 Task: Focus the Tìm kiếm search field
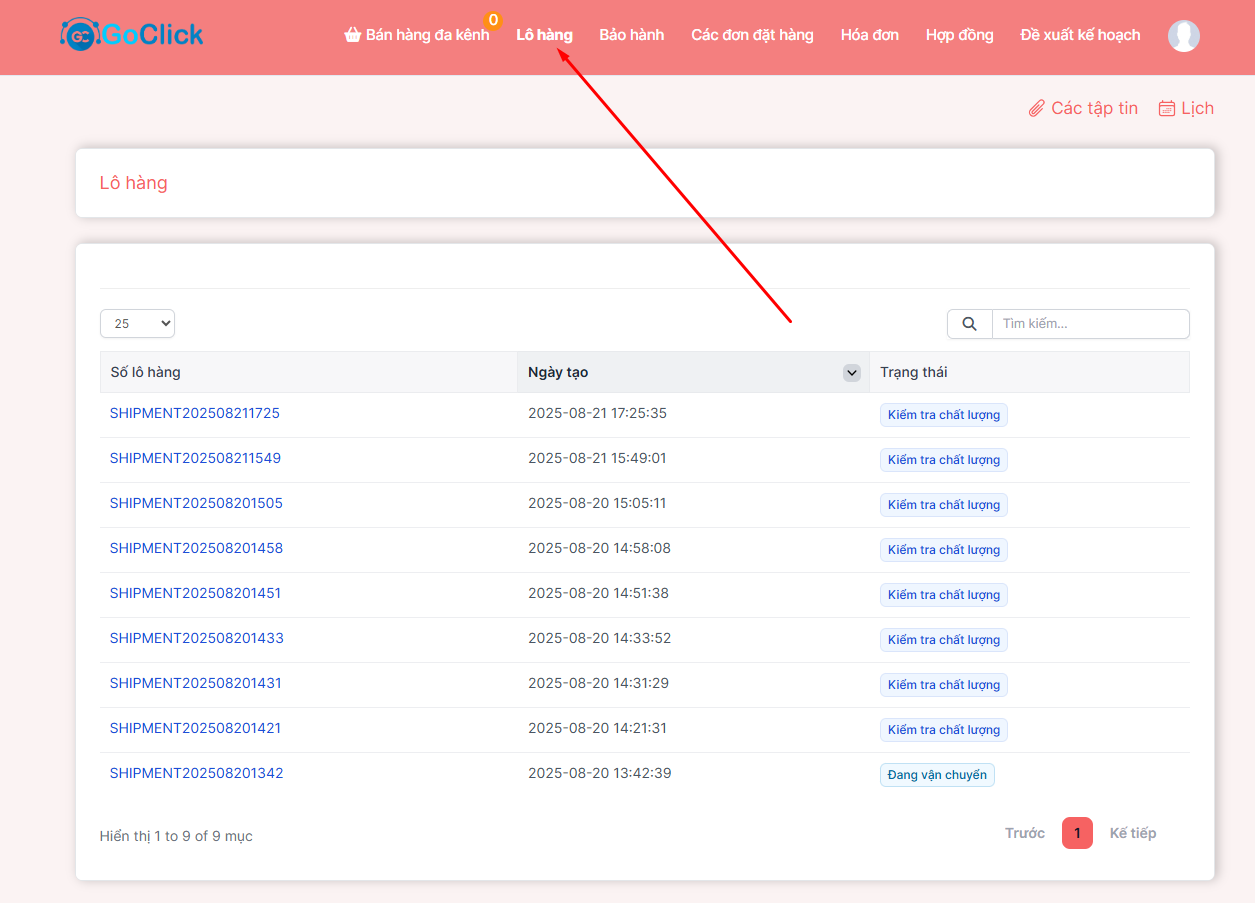click(1090, 324)
